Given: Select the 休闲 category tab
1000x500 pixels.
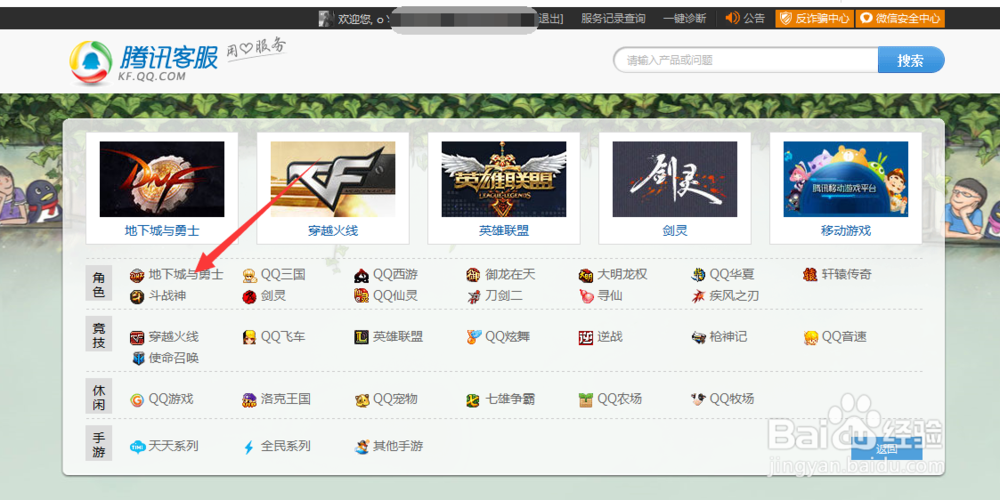Looking at the screenshot, I should pyautogui.click(x=99, y=395).
